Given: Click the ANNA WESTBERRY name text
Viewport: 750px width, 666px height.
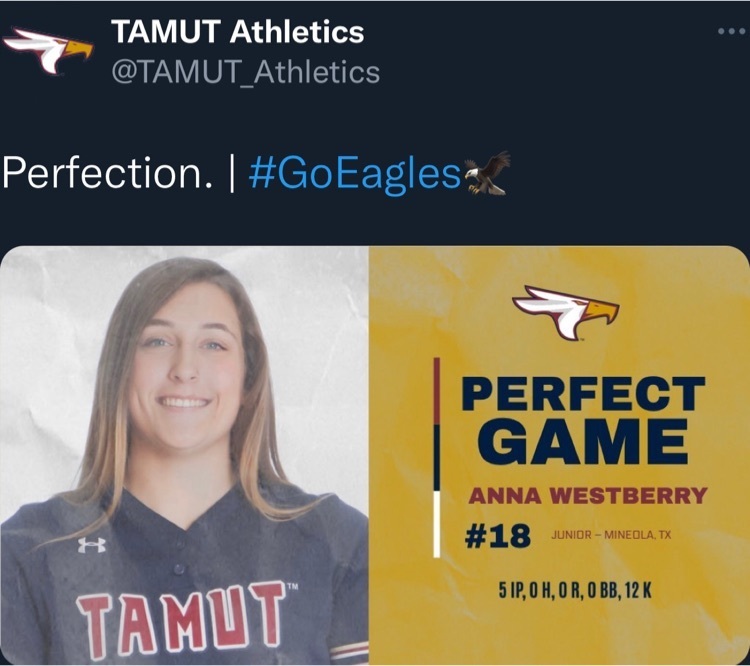Looking at the screenshot, I should click(x=588, y=496).
